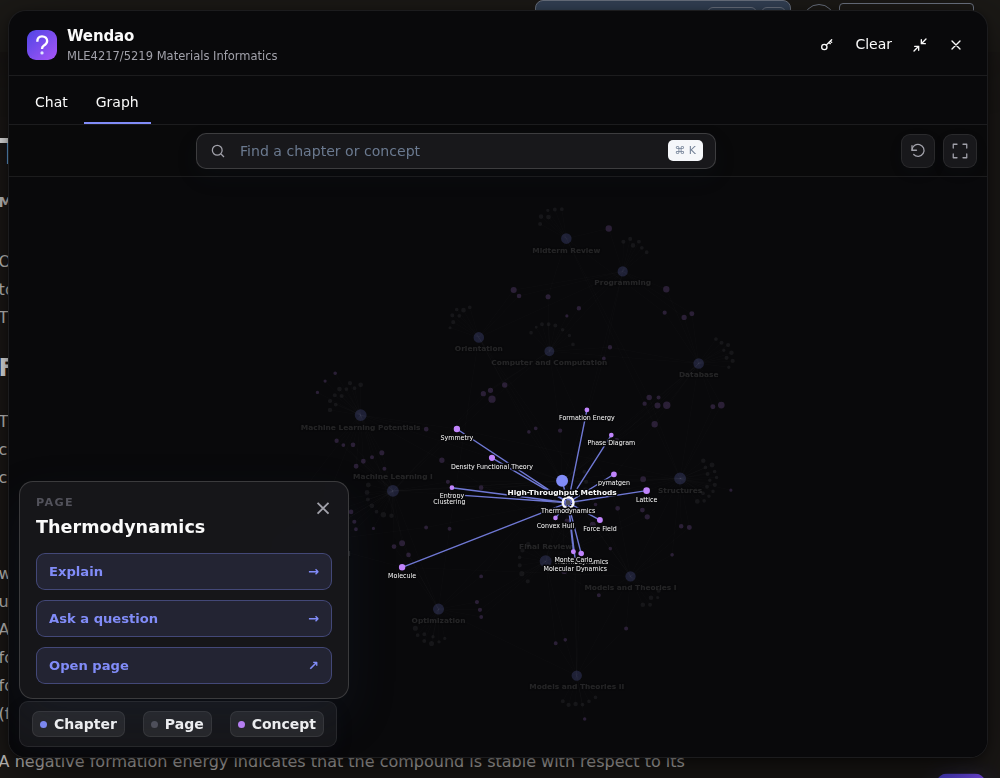
Task: Click the Phase Diagram concept node
Action: pyautogui.click(x=611, y=436)
